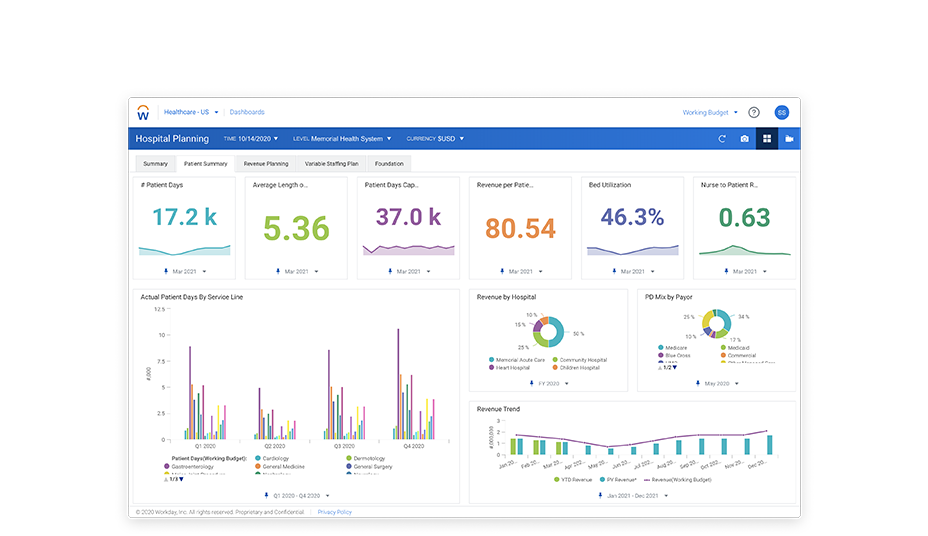Open the help question mark icon
The width and height of the screenshot is (928, 536).
754,113
